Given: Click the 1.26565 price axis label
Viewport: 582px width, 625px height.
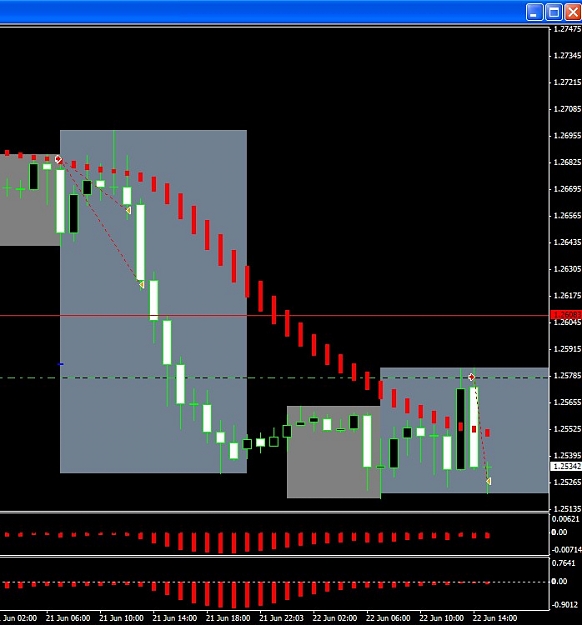Looking at the screenshot, I should coord(567,216).
